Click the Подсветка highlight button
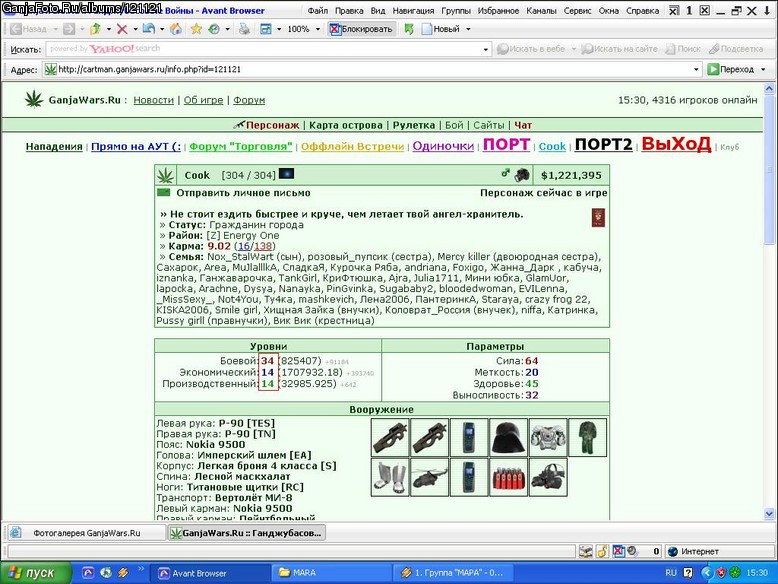The width and height of the screenshot is (778, 584). point(736,49)
